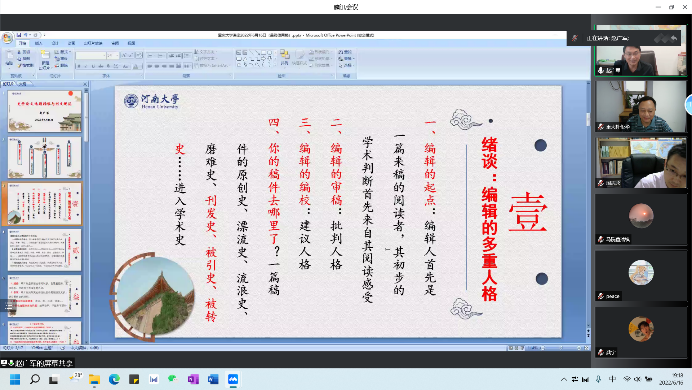Open the font size dropdown

click(113, 56)
